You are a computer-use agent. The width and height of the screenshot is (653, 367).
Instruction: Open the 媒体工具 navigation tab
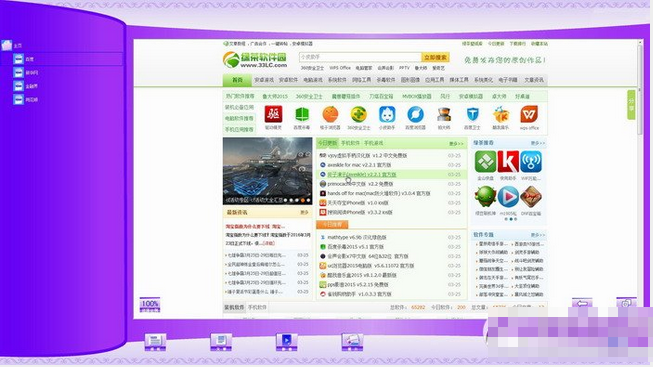(459, 80)
